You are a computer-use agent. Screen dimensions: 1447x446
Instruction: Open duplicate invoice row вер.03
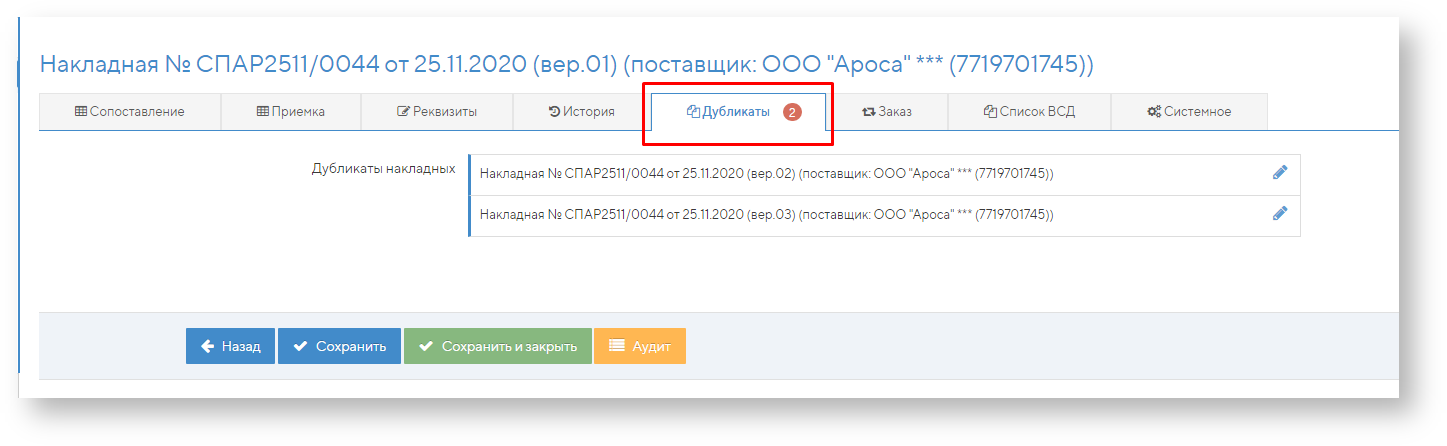tap(766, 214)
